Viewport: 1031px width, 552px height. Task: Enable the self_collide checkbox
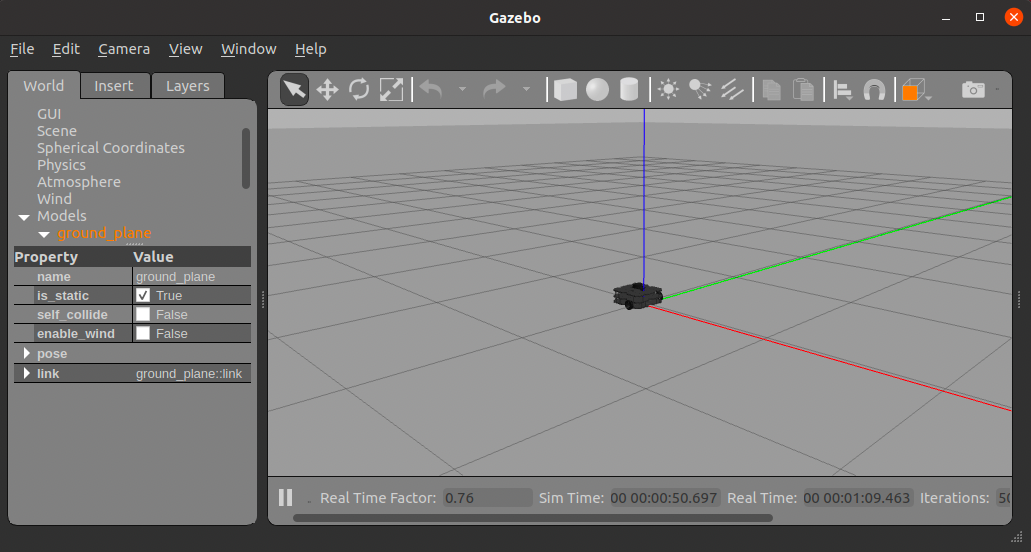pyautogui.click(x=143, y=315)
